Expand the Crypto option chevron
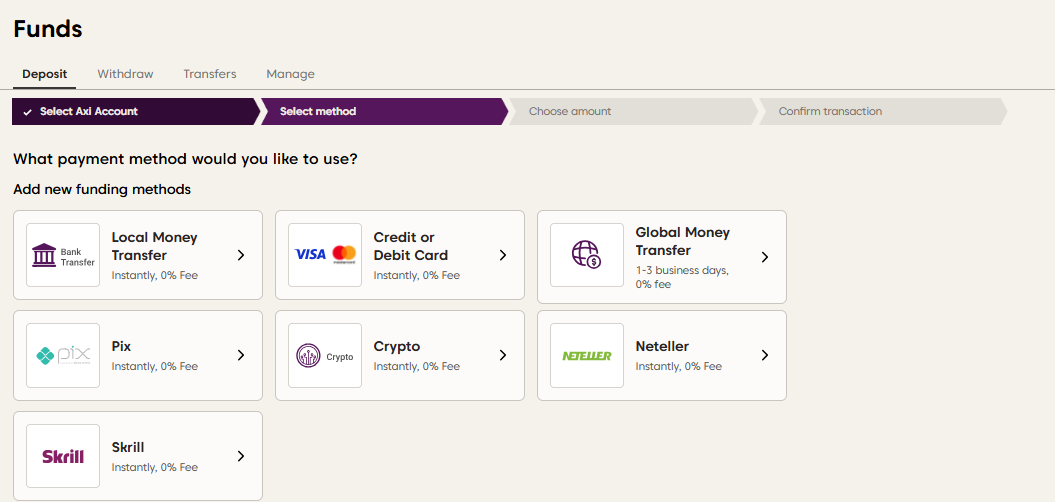The width and height of the screenshot is (1055, 502). 503,355
